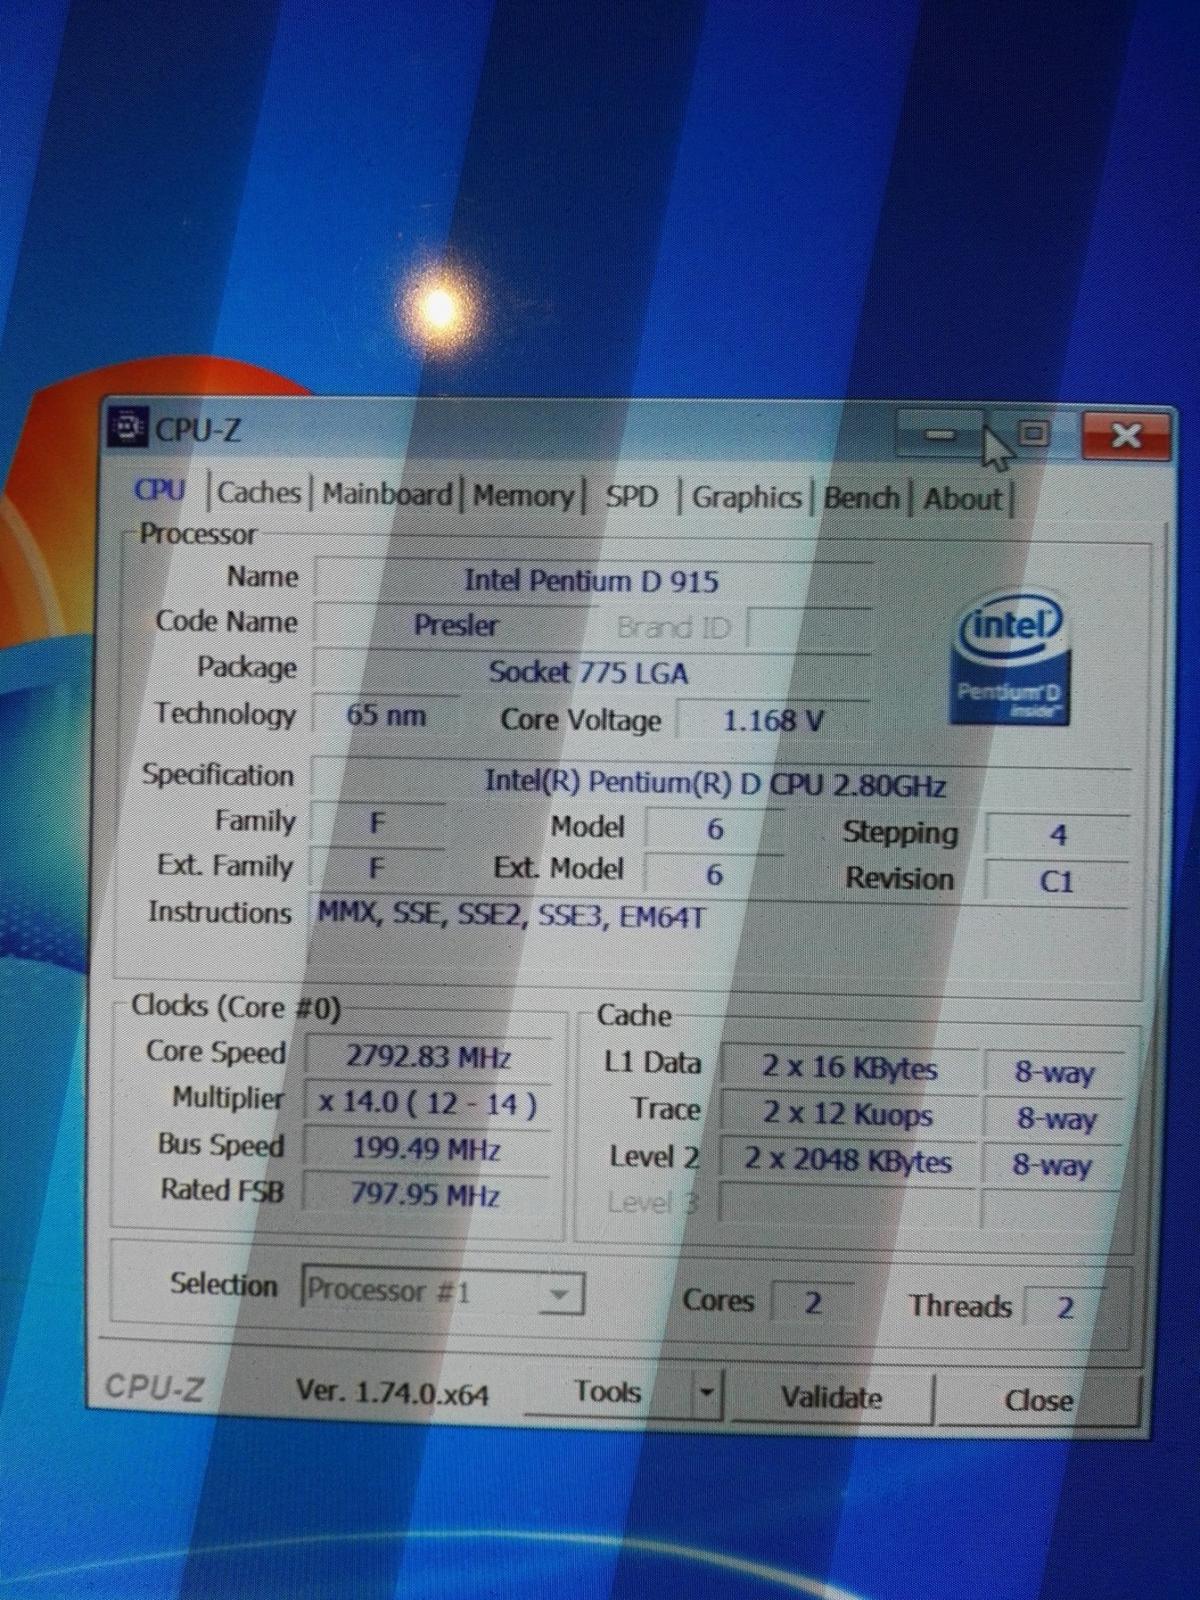The height and width of the screenshot is (1600, 1200).
Task: Click the Threads value field
Action: pos(1064,1307)
